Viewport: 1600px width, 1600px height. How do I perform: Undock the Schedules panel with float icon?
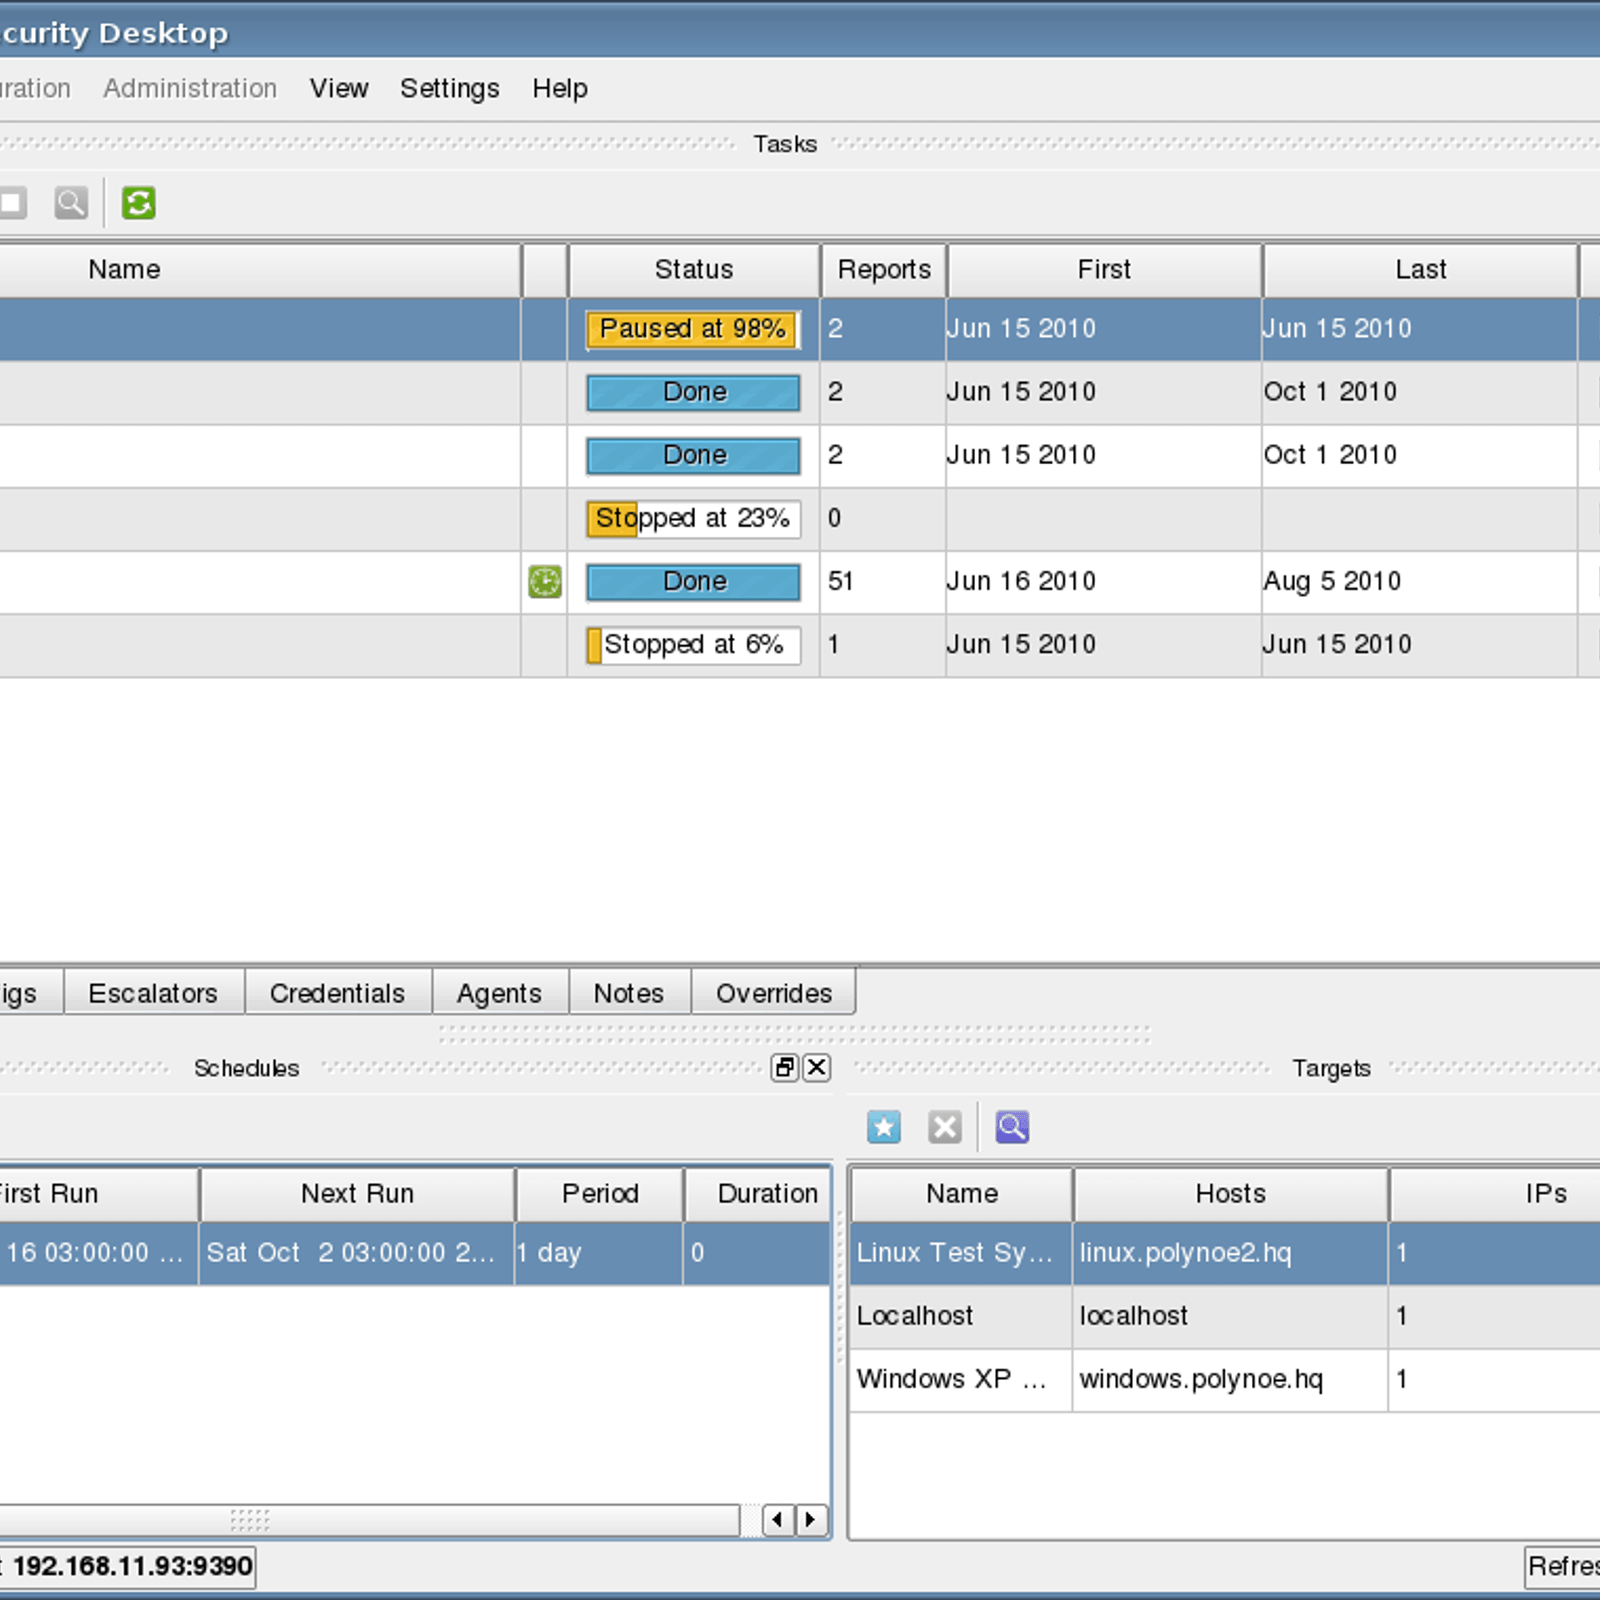coord(785,1068)
